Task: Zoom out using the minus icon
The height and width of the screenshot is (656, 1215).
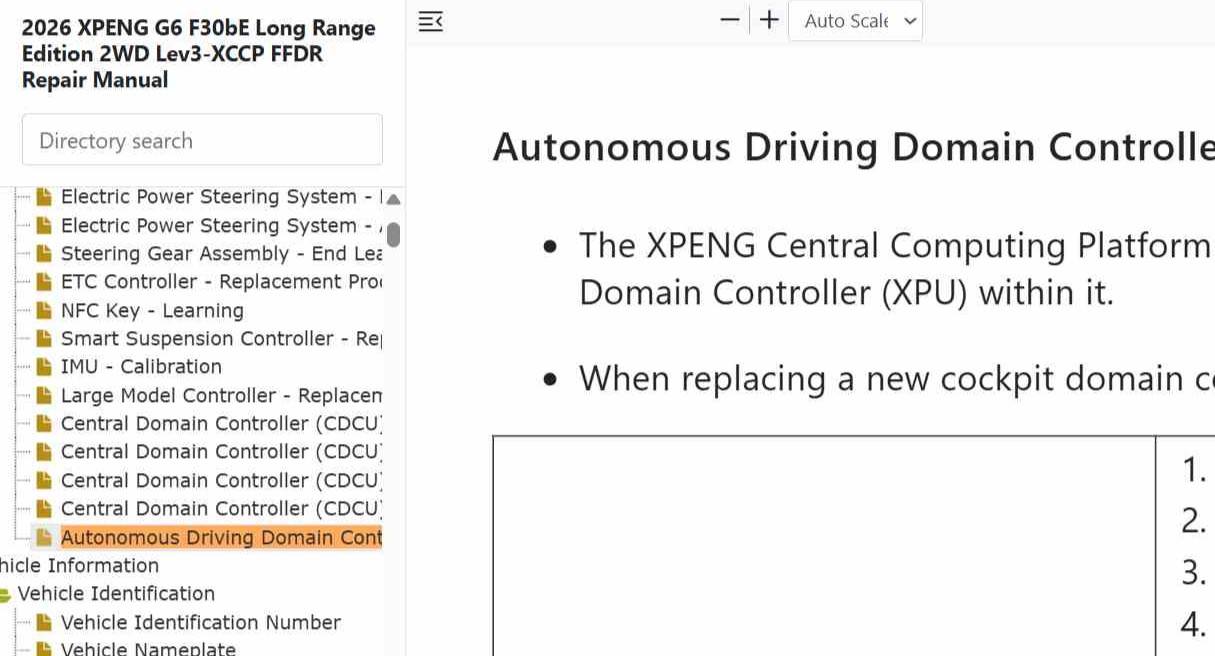Action: (x=730, y=20)
